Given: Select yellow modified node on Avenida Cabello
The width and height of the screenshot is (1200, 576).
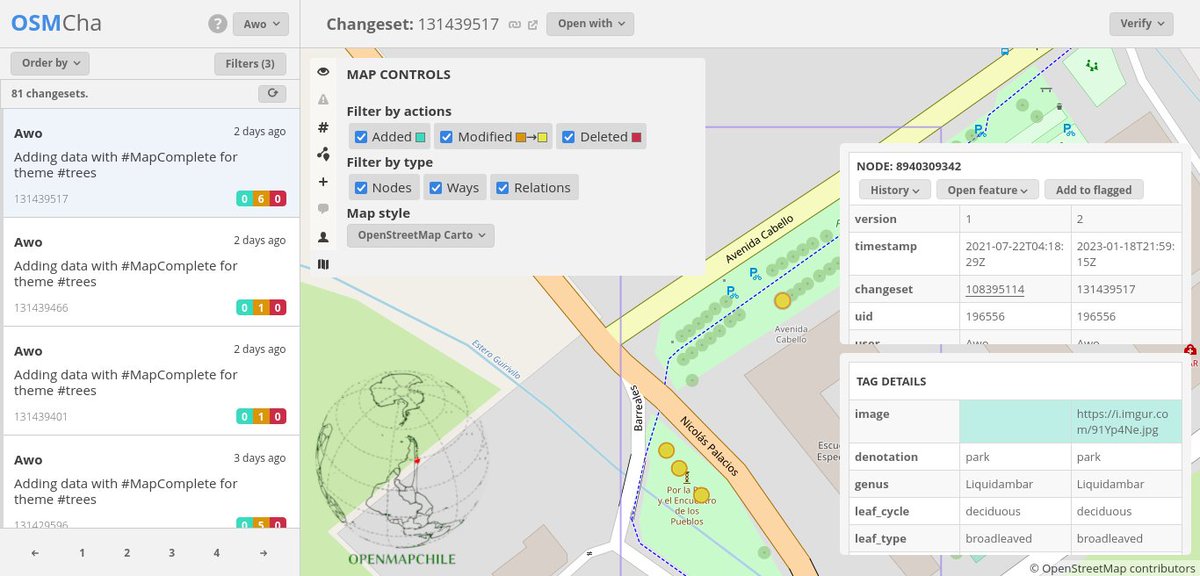Looking at the screenshot, I should pyautogui.click(x=782, y=300).
